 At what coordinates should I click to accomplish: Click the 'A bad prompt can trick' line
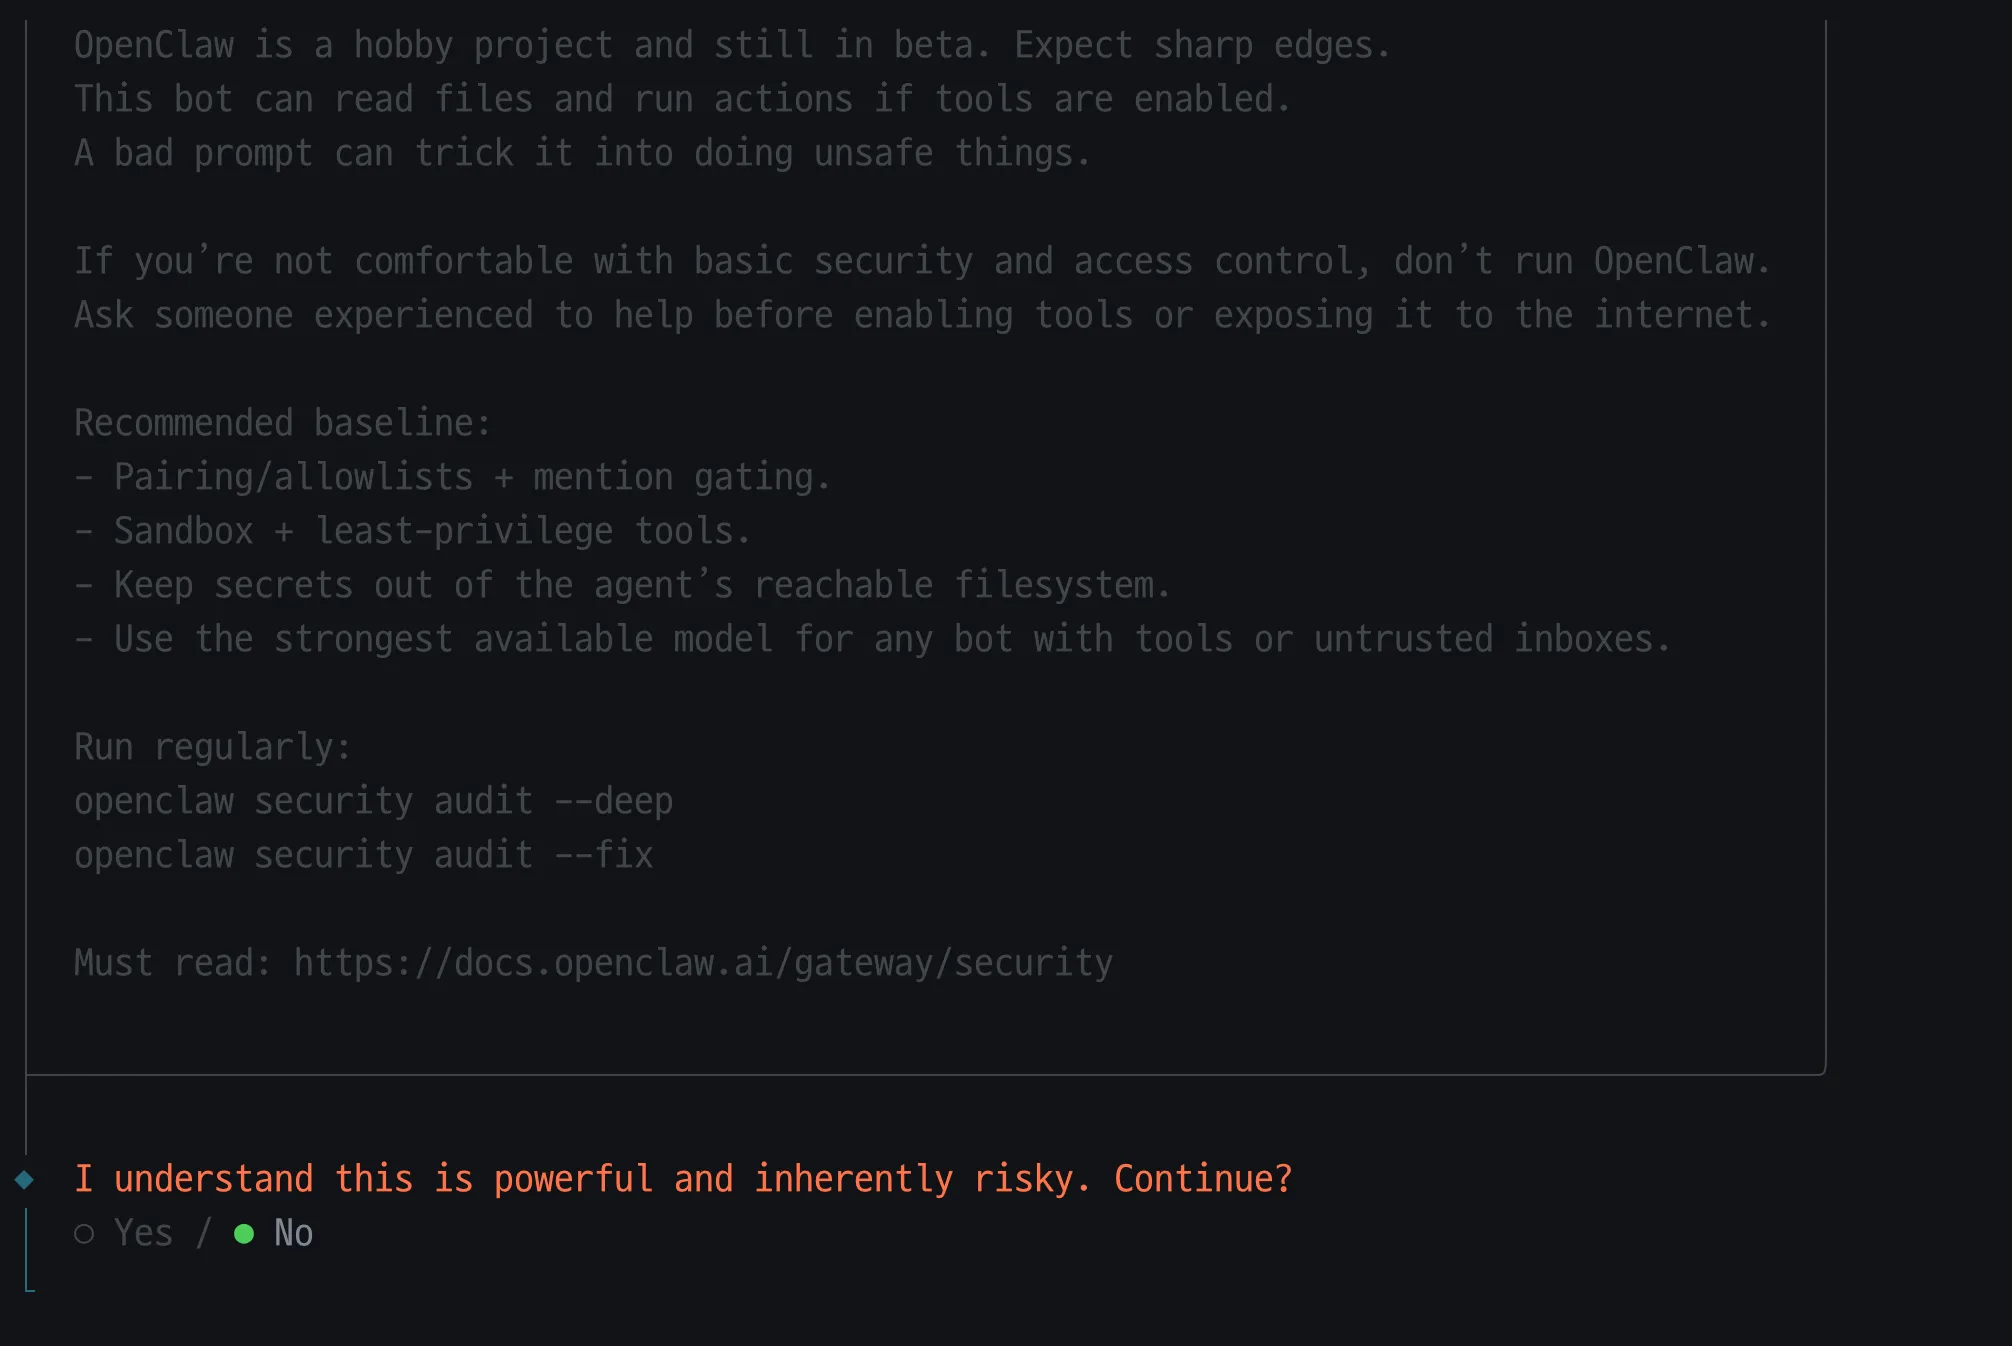click(581, 153)
